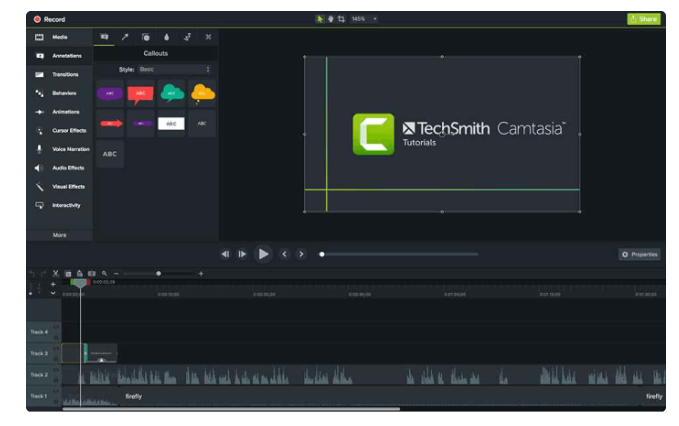Select the red speech bubble callout
Viewport: 679px width, 426px height.
141,94
